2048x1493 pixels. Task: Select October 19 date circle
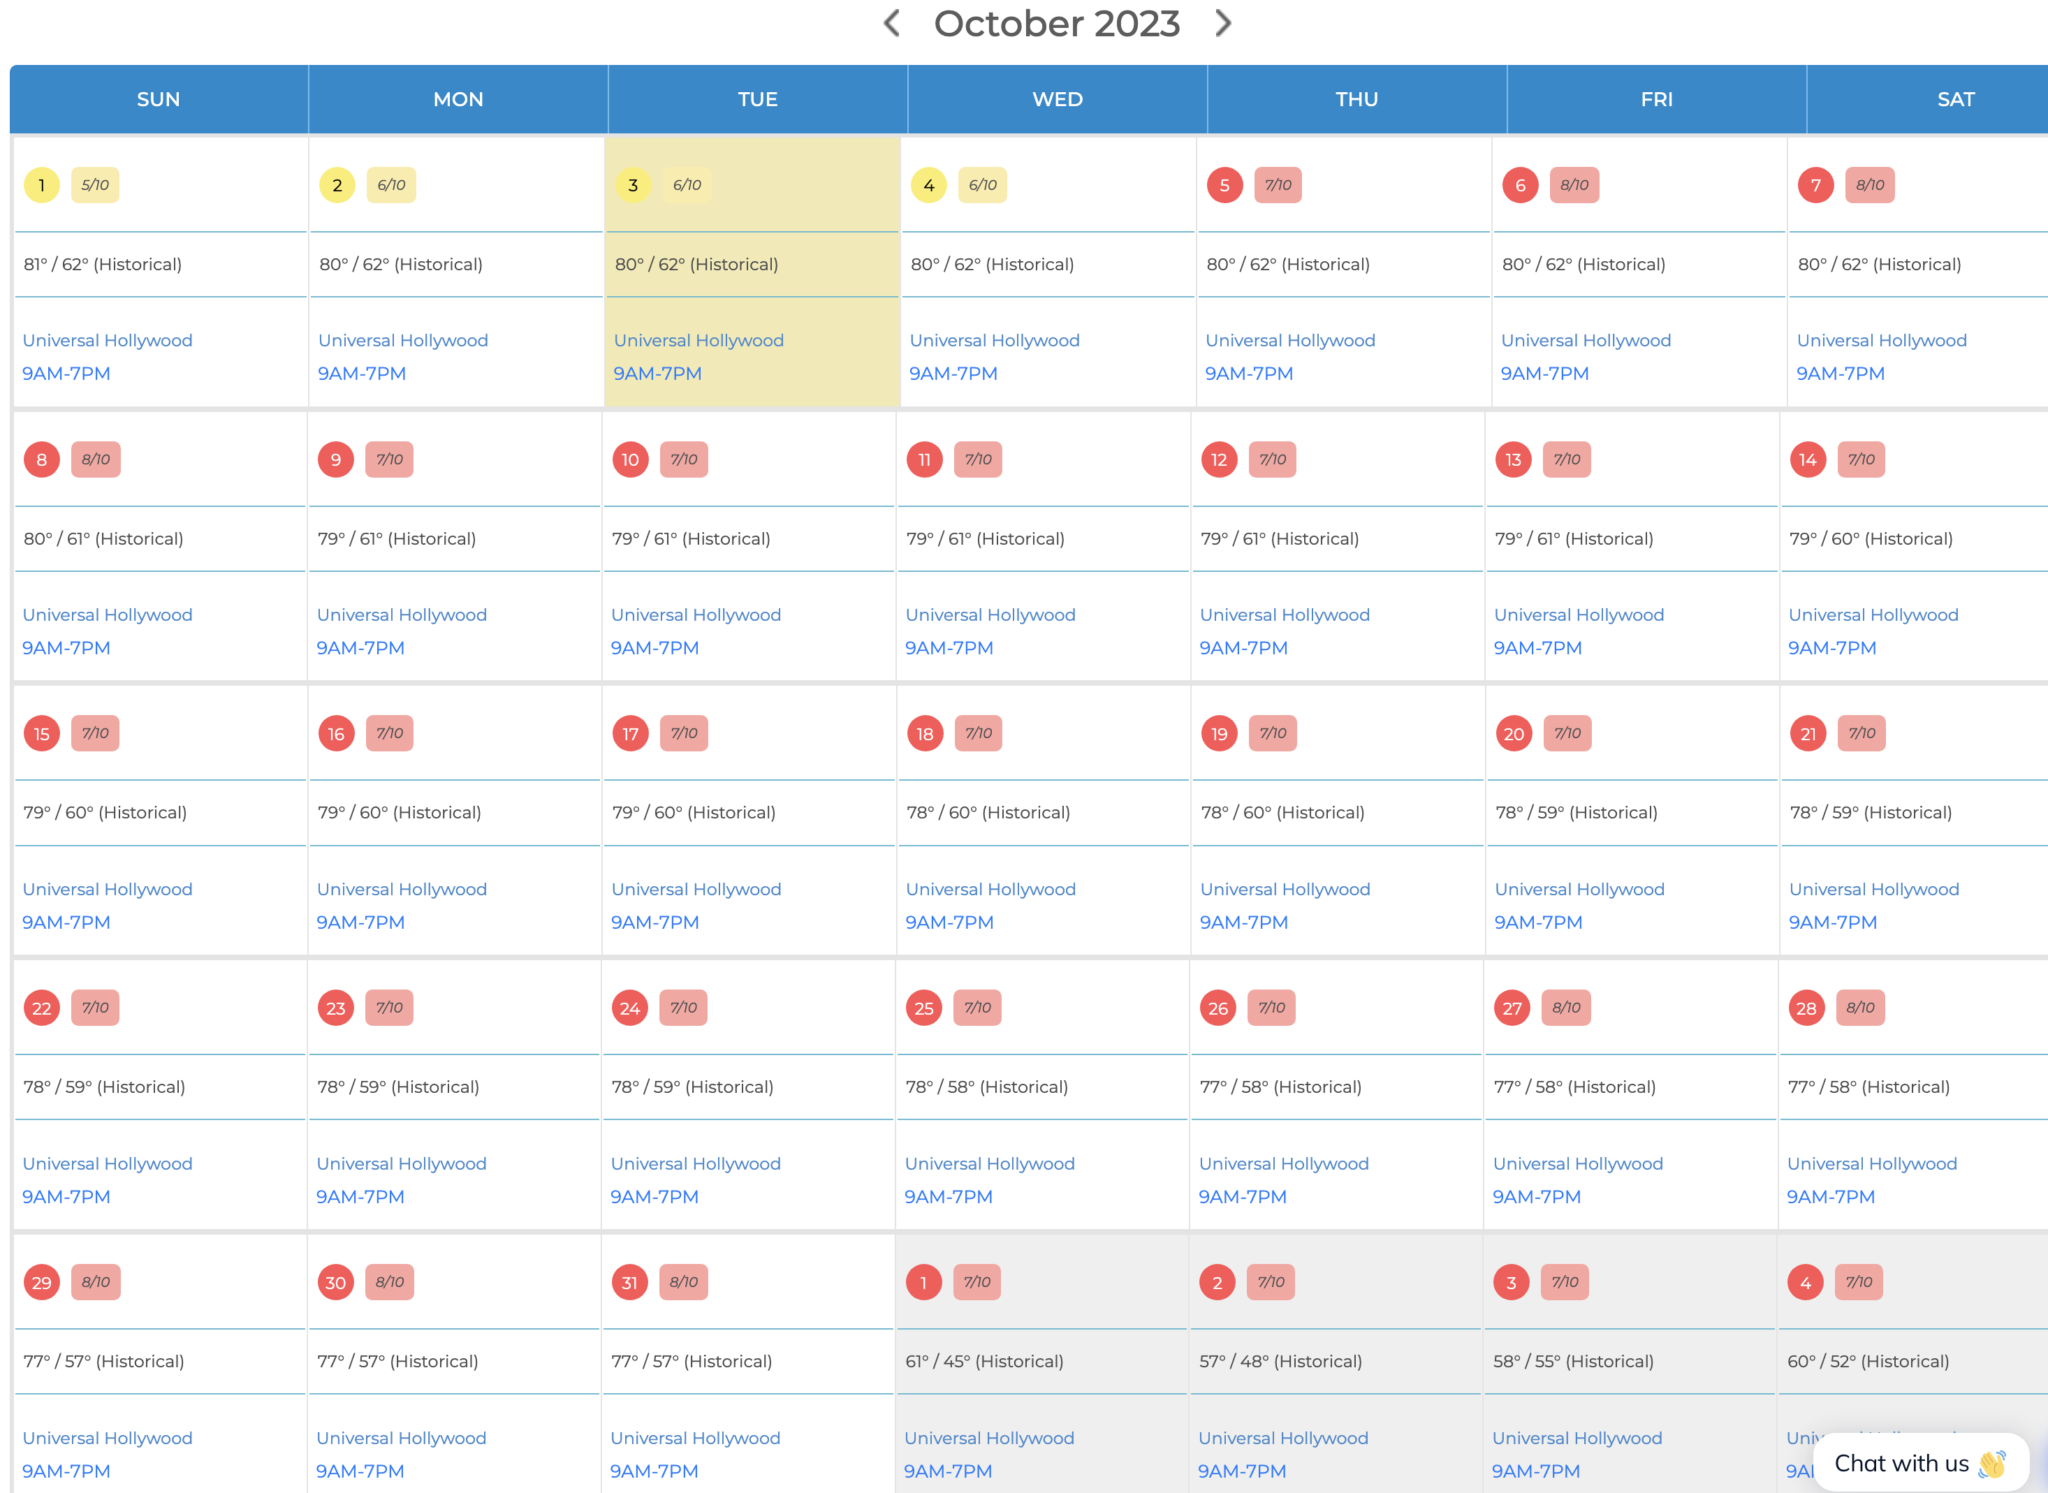pos(1219,734)
